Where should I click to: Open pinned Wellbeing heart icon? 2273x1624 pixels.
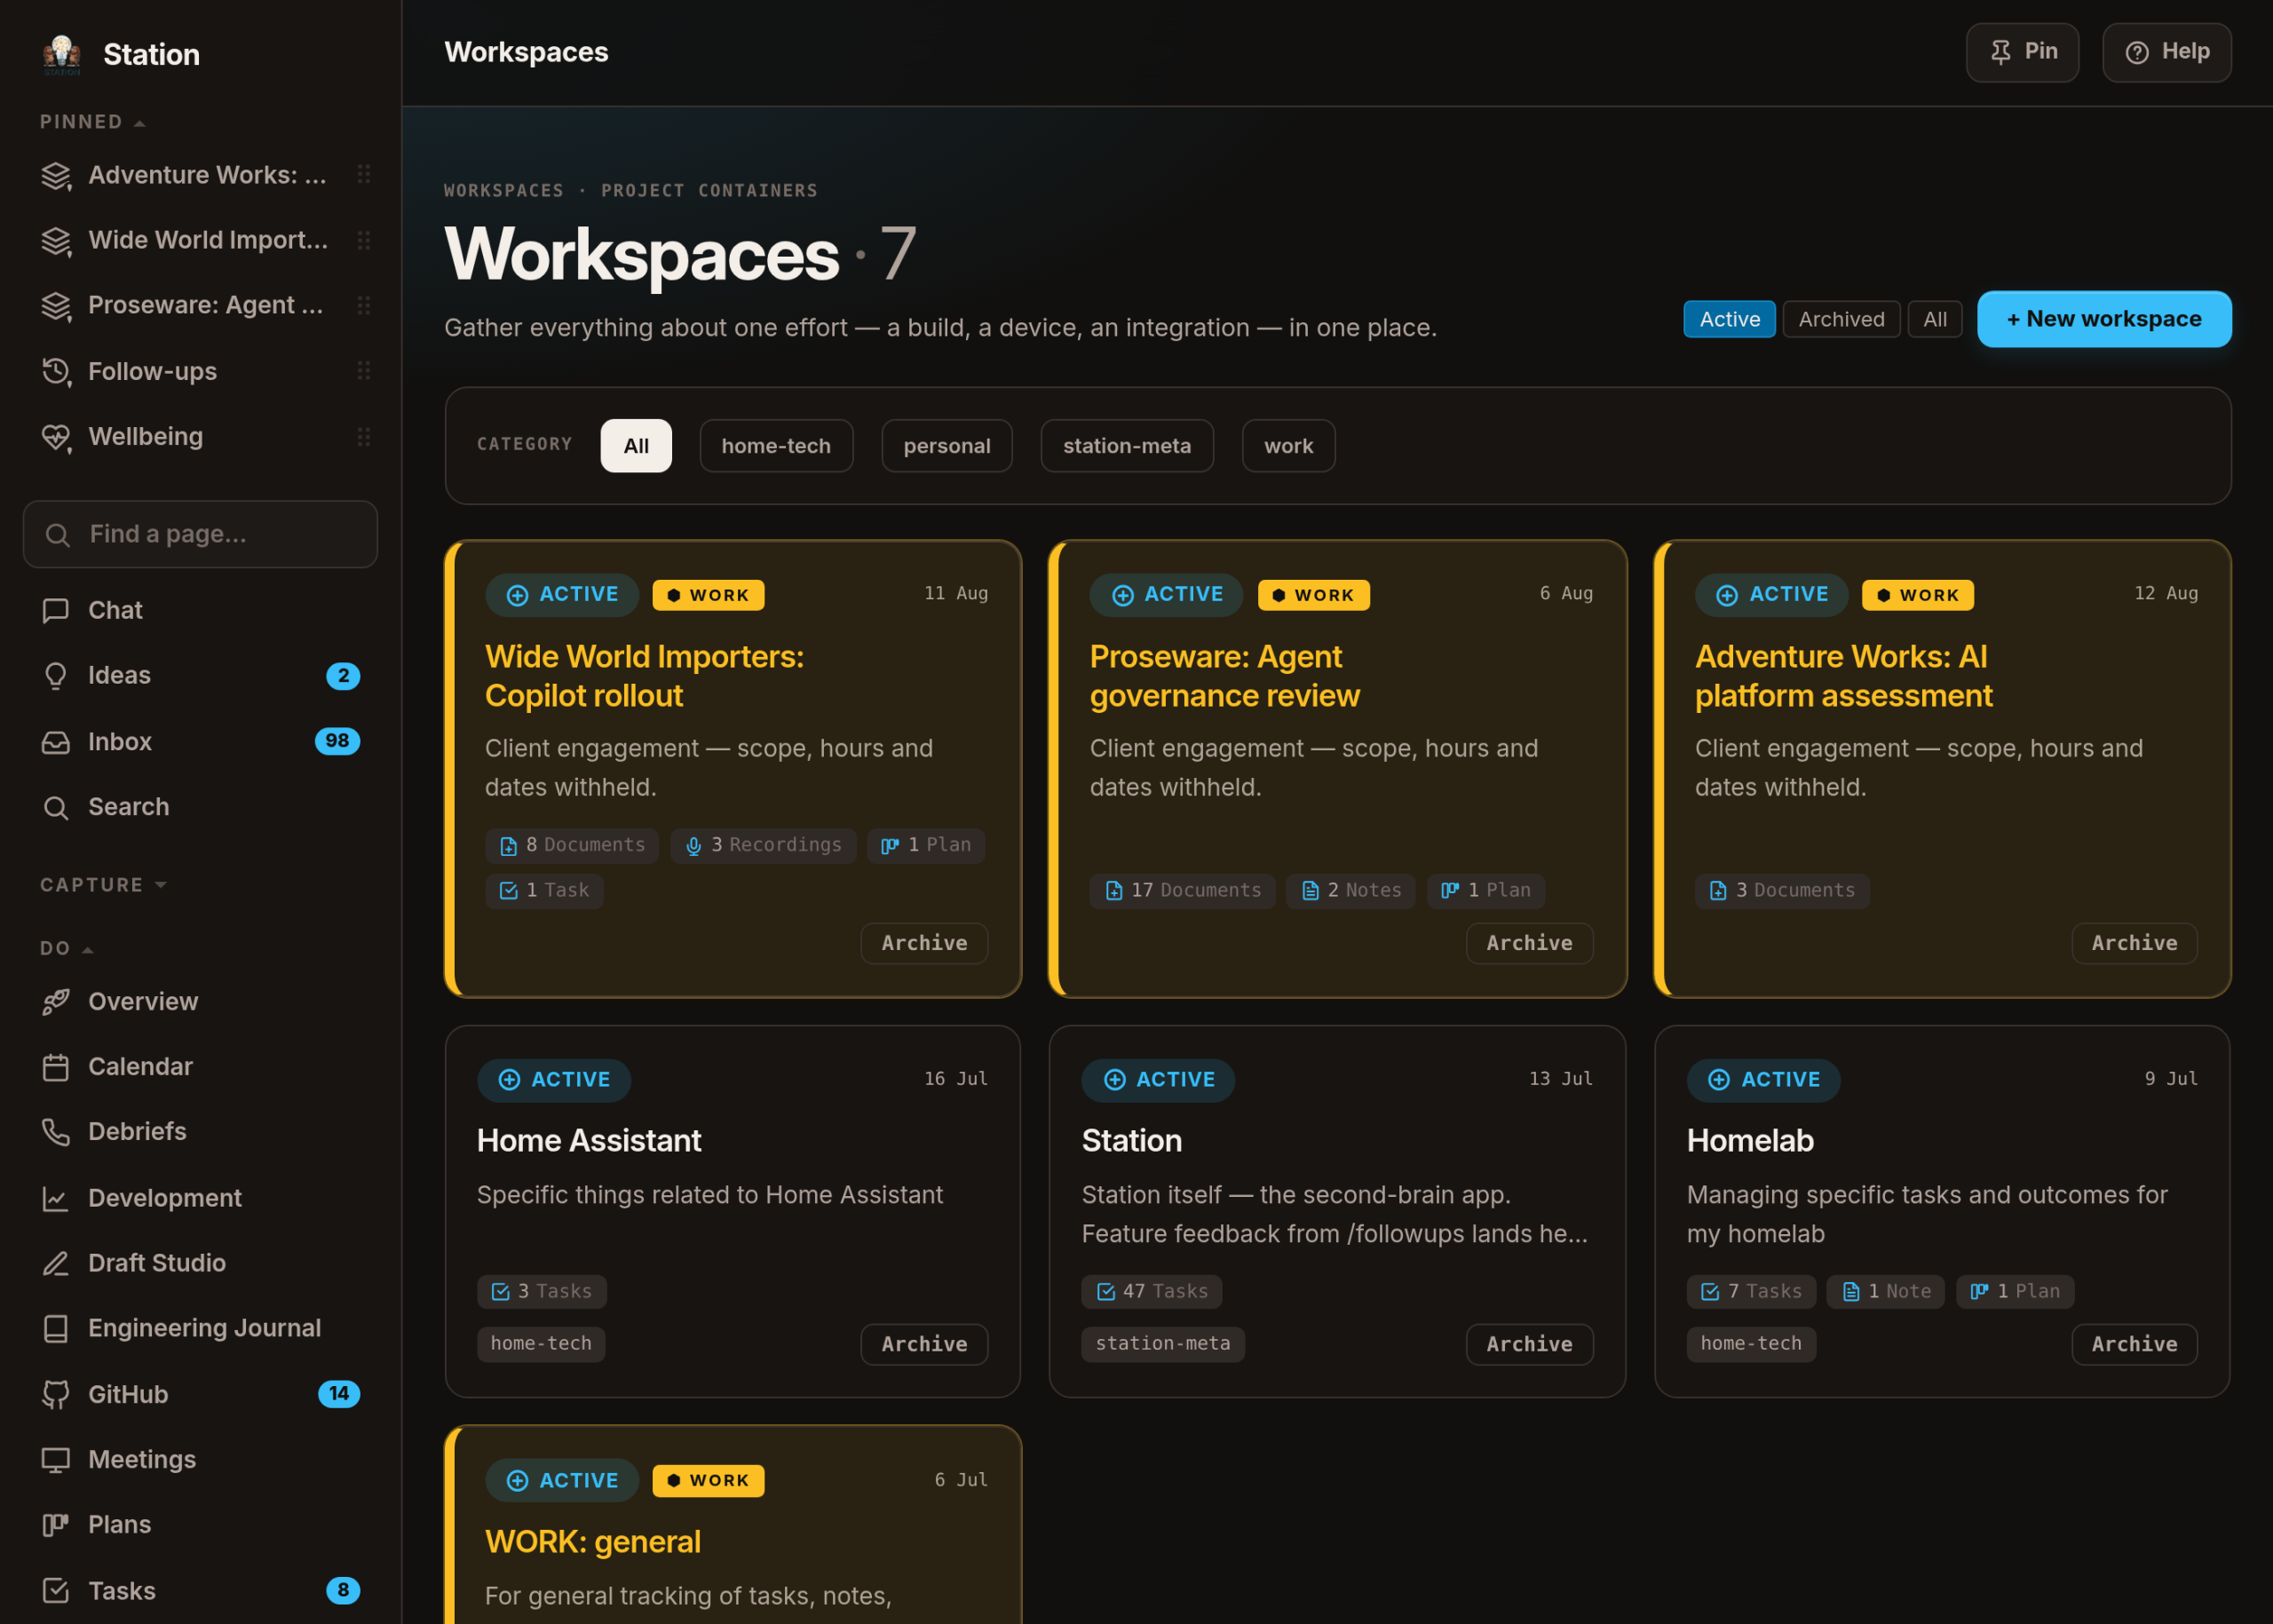pyautogui.click(x=56, y=437)
